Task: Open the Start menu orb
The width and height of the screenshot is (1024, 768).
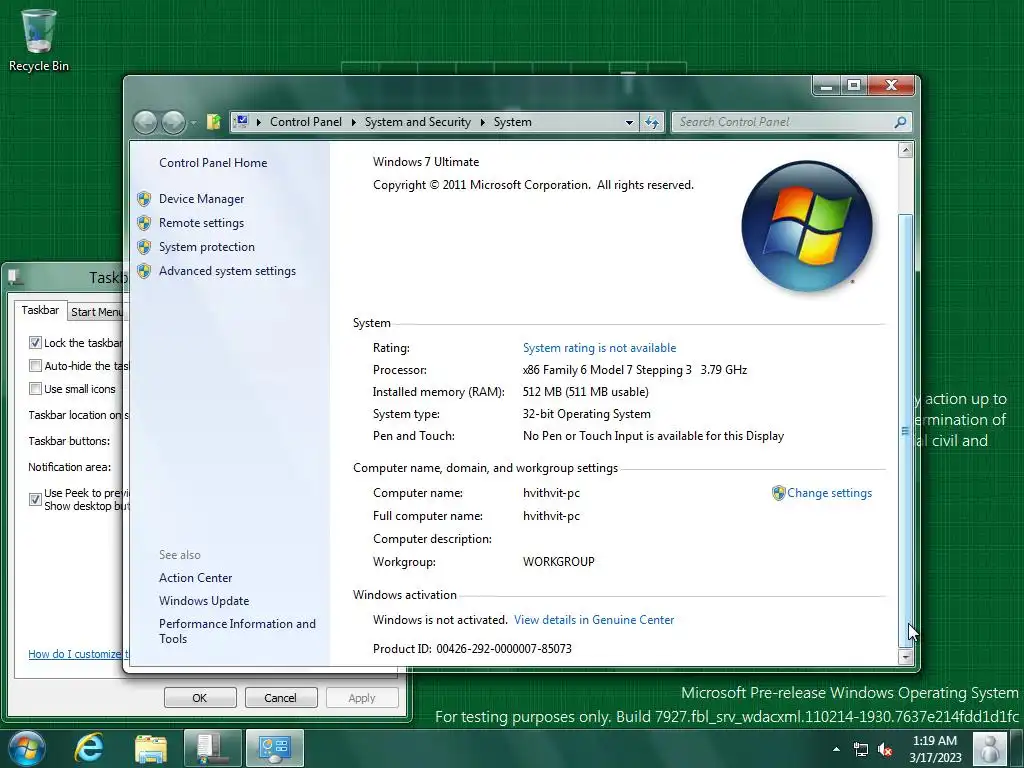Action: (x=27, y=748)
